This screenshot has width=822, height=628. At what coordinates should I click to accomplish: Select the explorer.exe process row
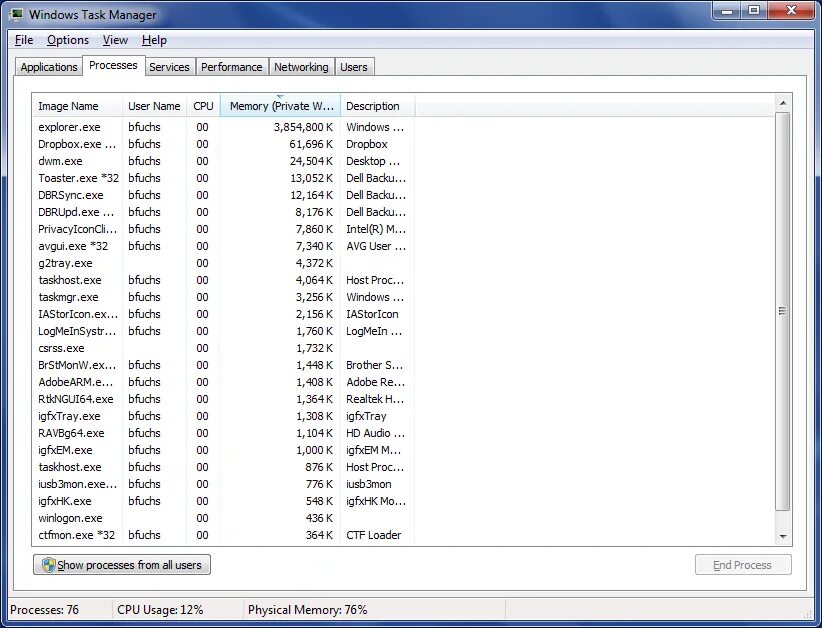tap(224, 127)
